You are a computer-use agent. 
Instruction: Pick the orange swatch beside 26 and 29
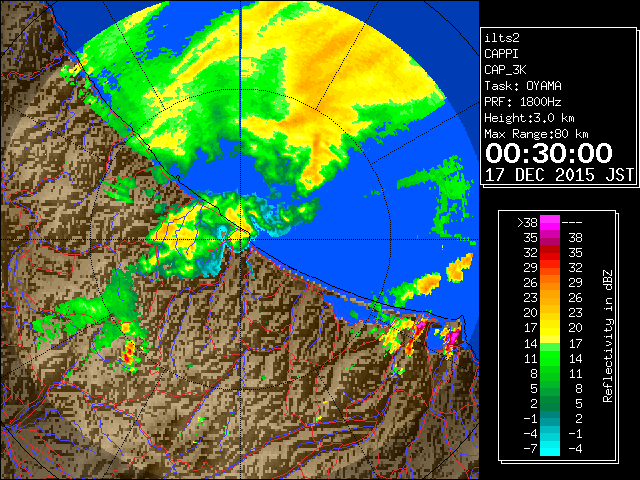[550, 283]
